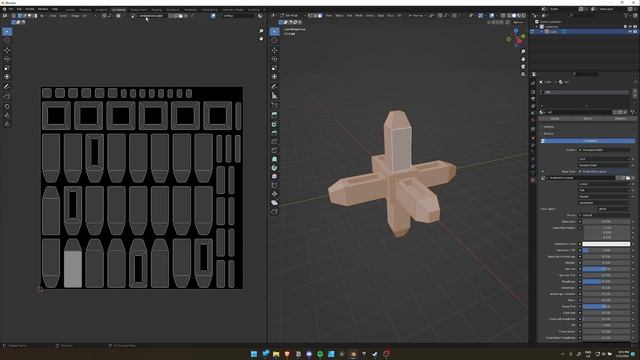The height and width of the screenshot is (360, 640).
Task: Click the Deselect material button
Action: coord(620,118)
